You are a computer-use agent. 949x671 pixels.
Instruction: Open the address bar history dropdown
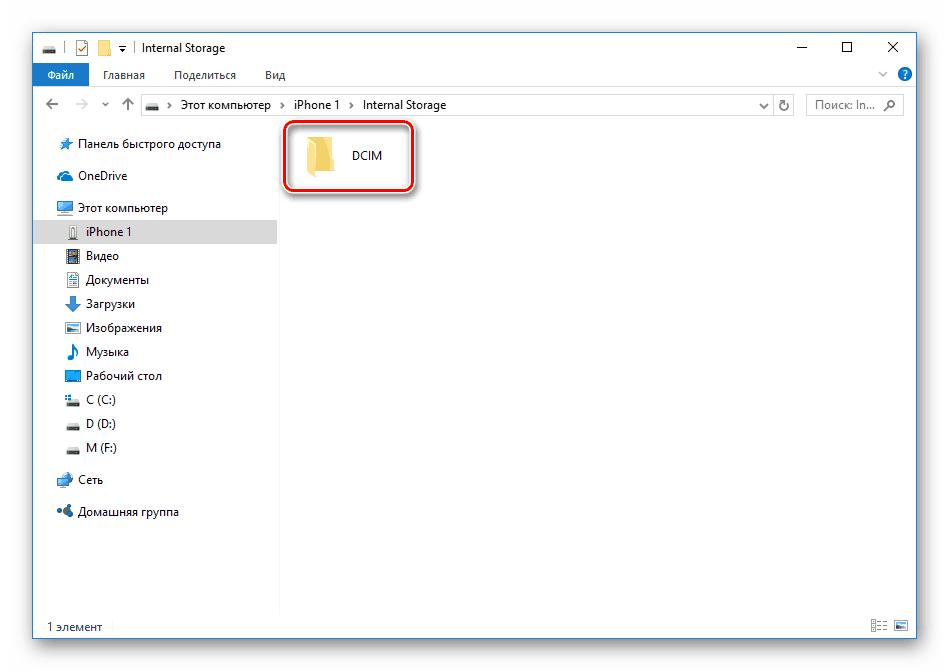pos(764,105)
